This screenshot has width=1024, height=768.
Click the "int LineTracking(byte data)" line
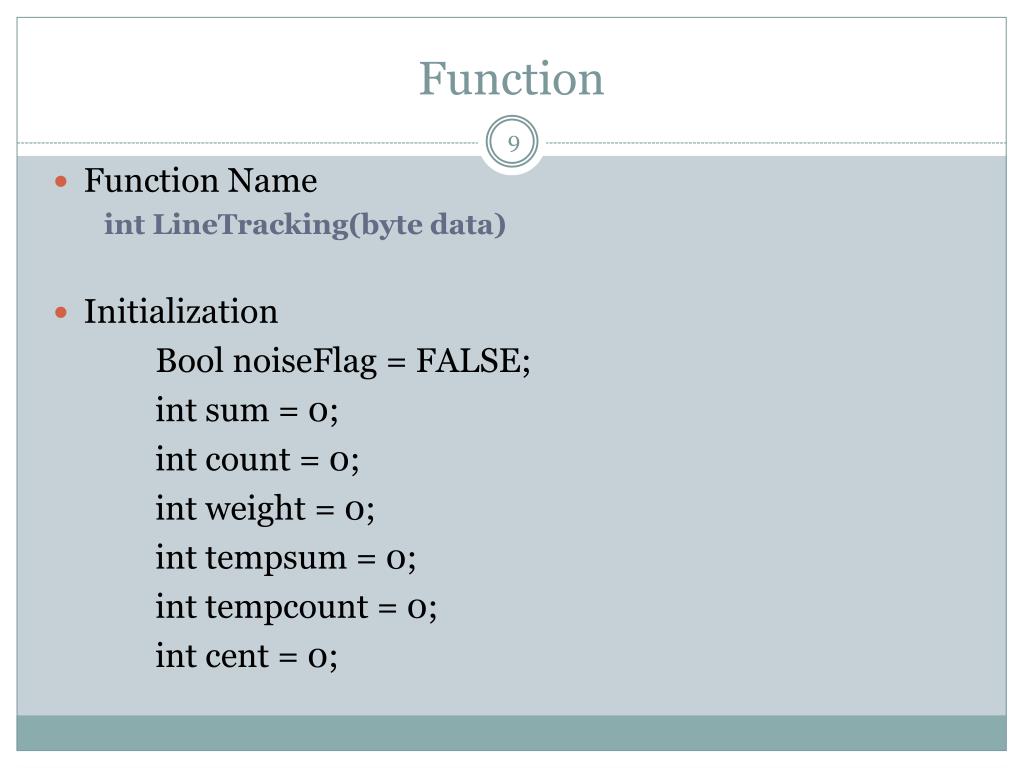pyautogui.click(x=305, y=225)
